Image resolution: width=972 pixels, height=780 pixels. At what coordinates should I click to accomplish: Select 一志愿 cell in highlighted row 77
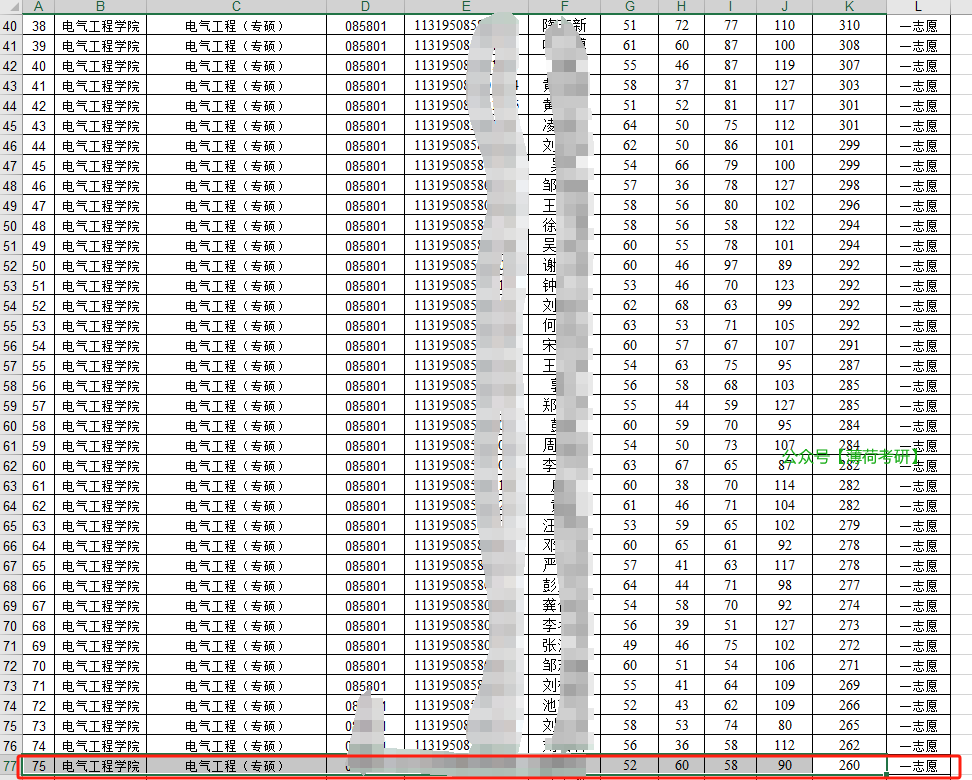click(x=918, y=765)
